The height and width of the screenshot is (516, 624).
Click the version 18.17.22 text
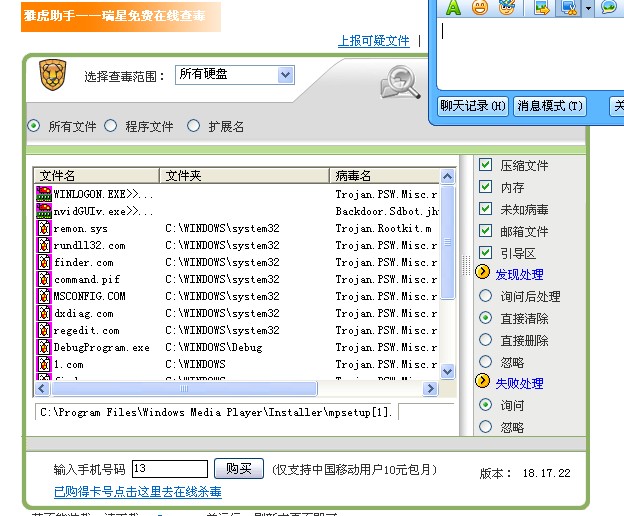coord(546,473)
